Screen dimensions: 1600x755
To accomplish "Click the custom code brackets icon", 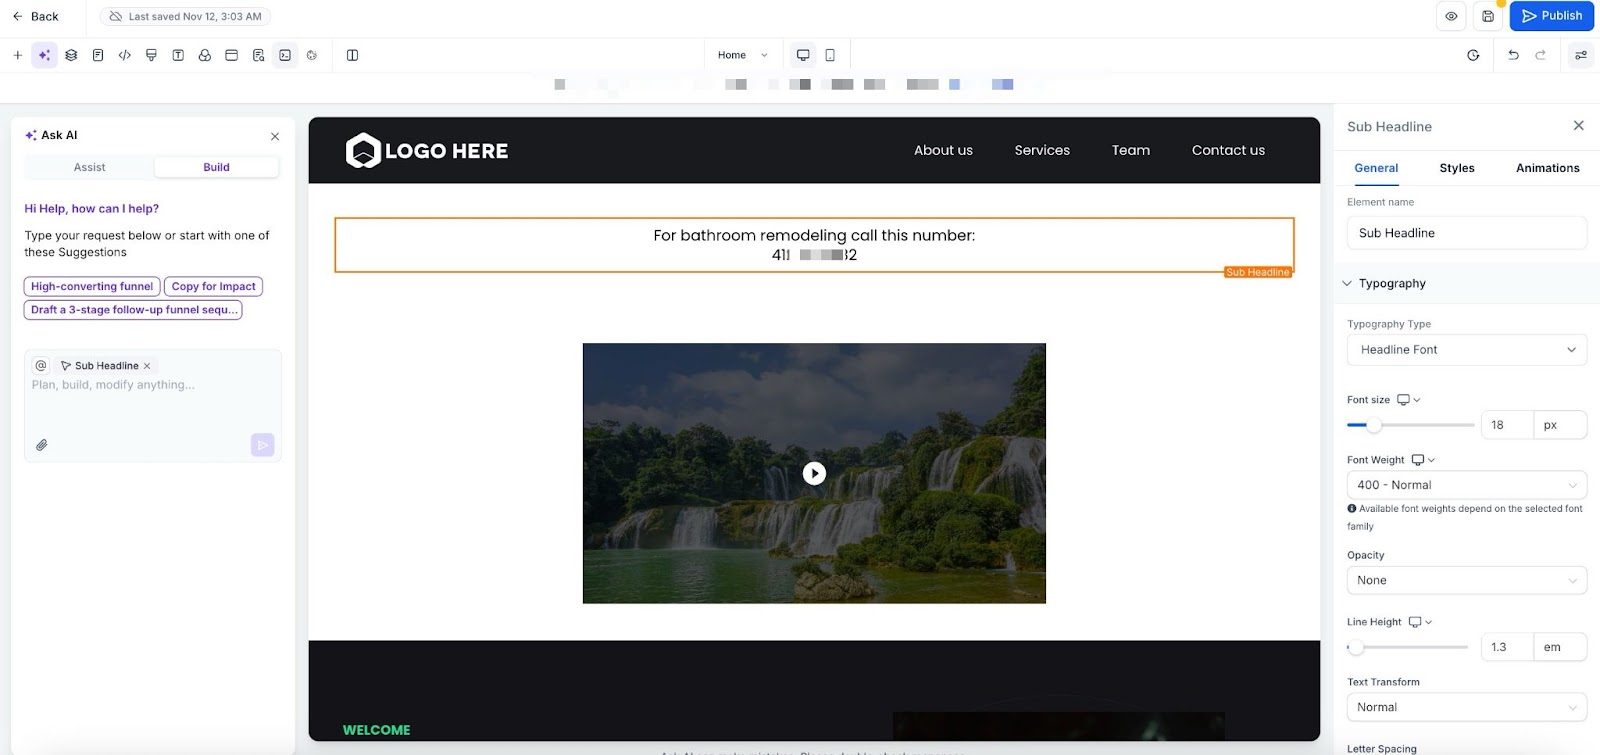I will coord(124,55).
